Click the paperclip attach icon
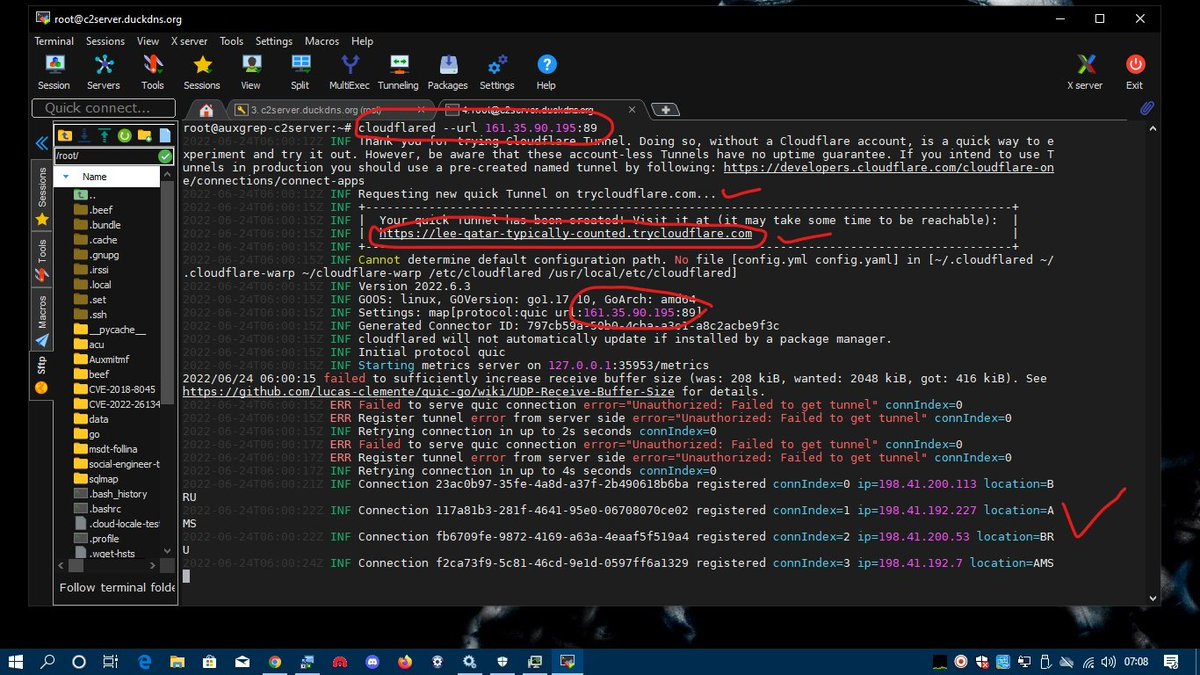Image resolution: width=1200 pixels, height=675 pixels. 1147,107
